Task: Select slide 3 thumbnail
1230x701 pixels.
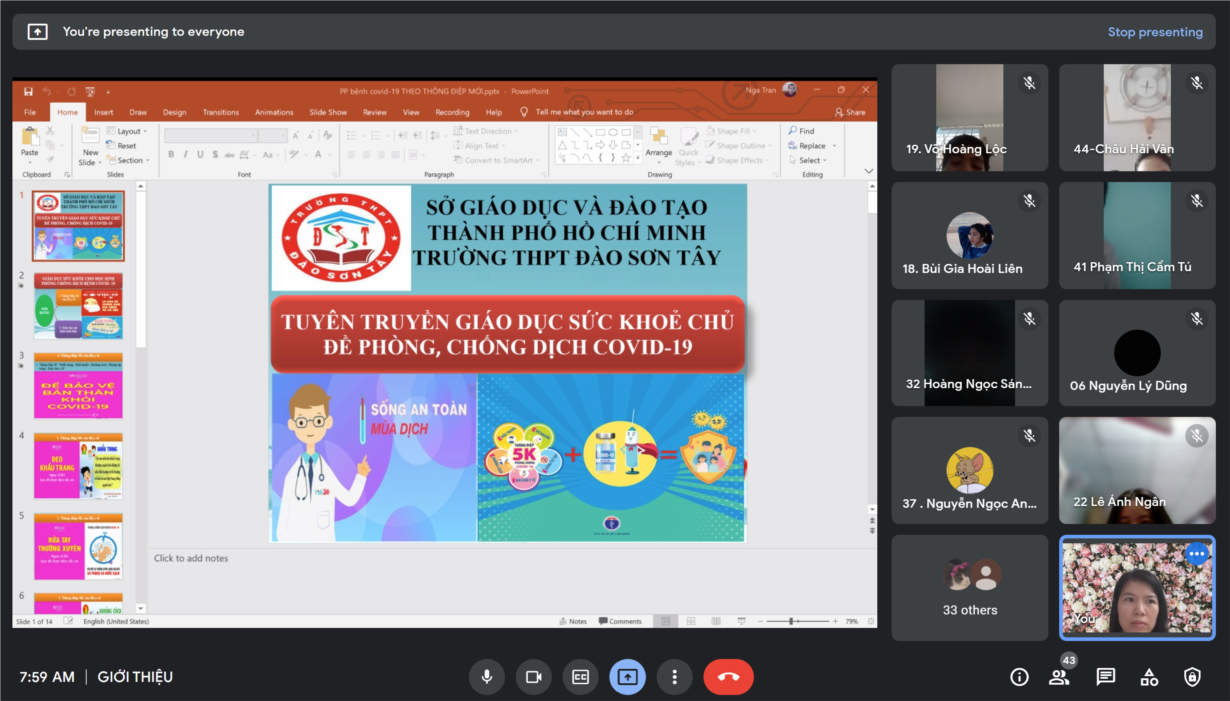Action: (x=78, y=385)
